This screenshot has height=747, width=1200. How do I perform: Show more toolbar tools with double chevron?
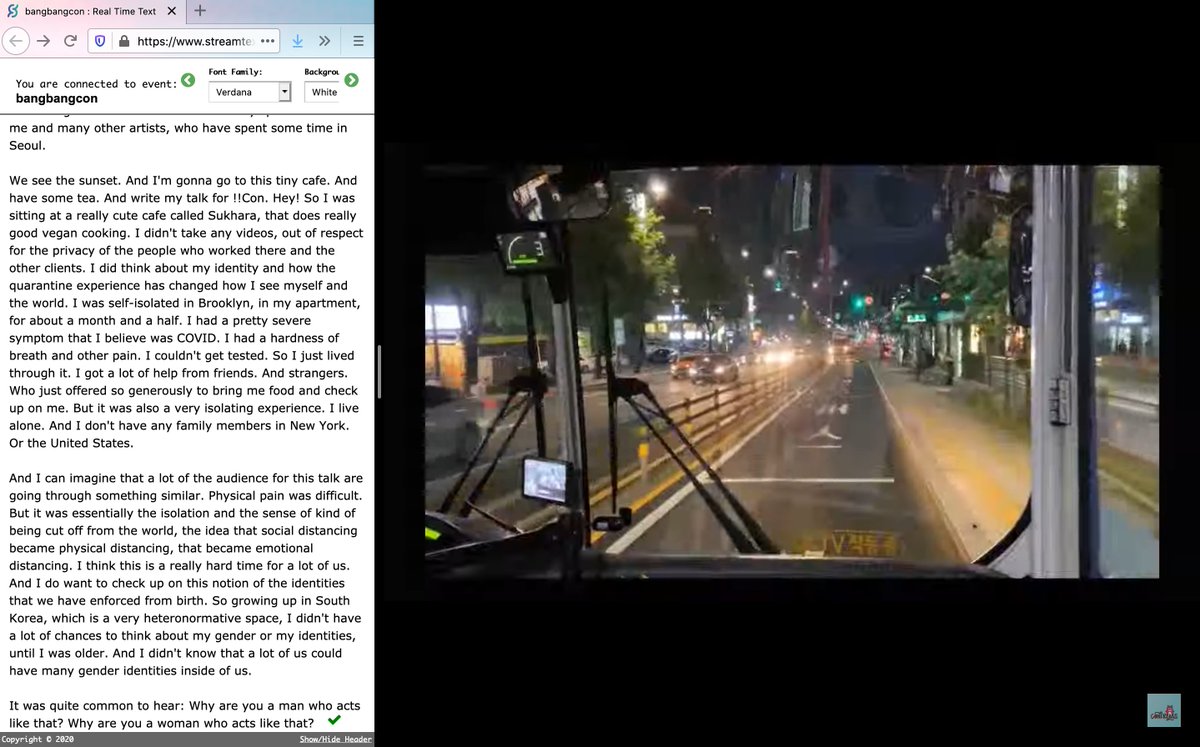(x=325, y=41)
